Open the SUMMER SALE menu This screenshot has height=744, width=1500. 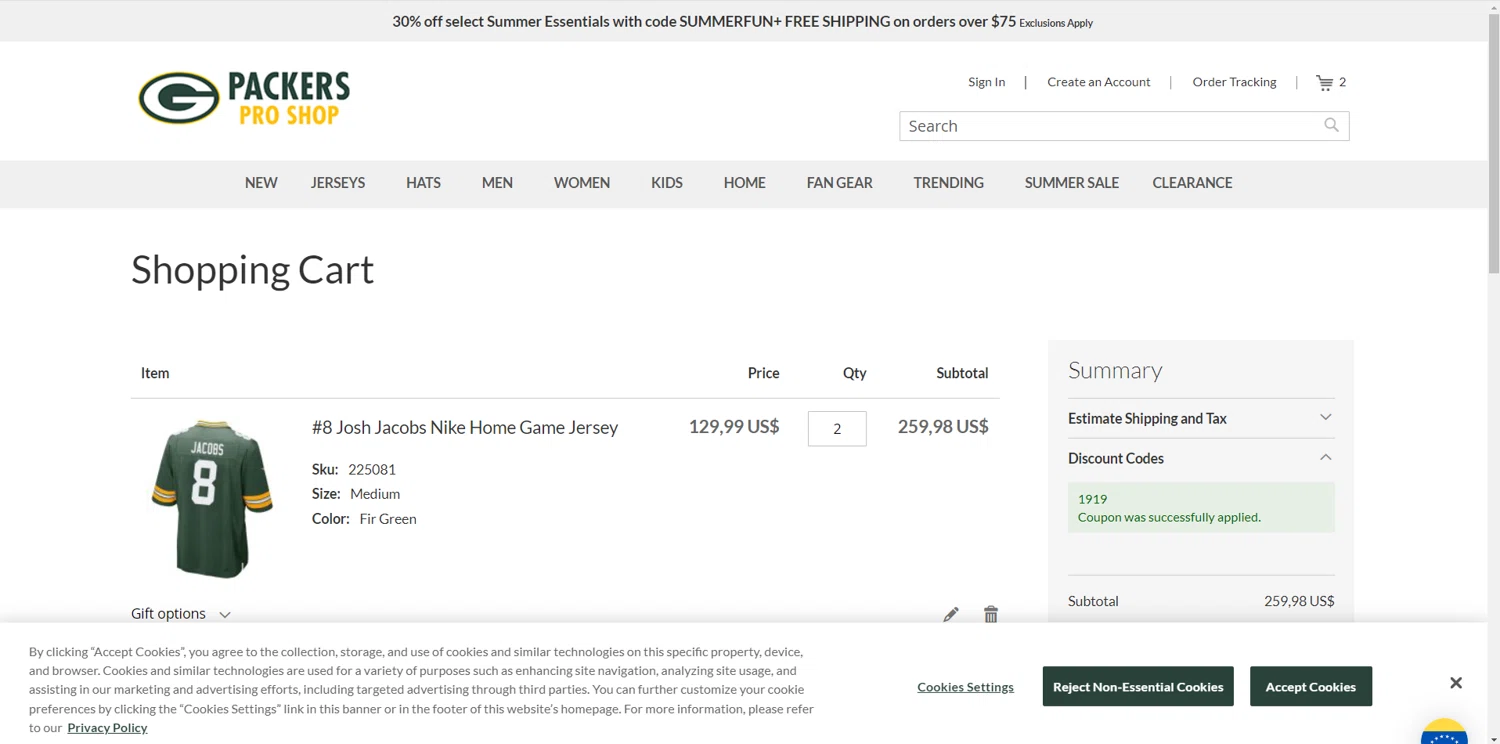coord(1072,183)
